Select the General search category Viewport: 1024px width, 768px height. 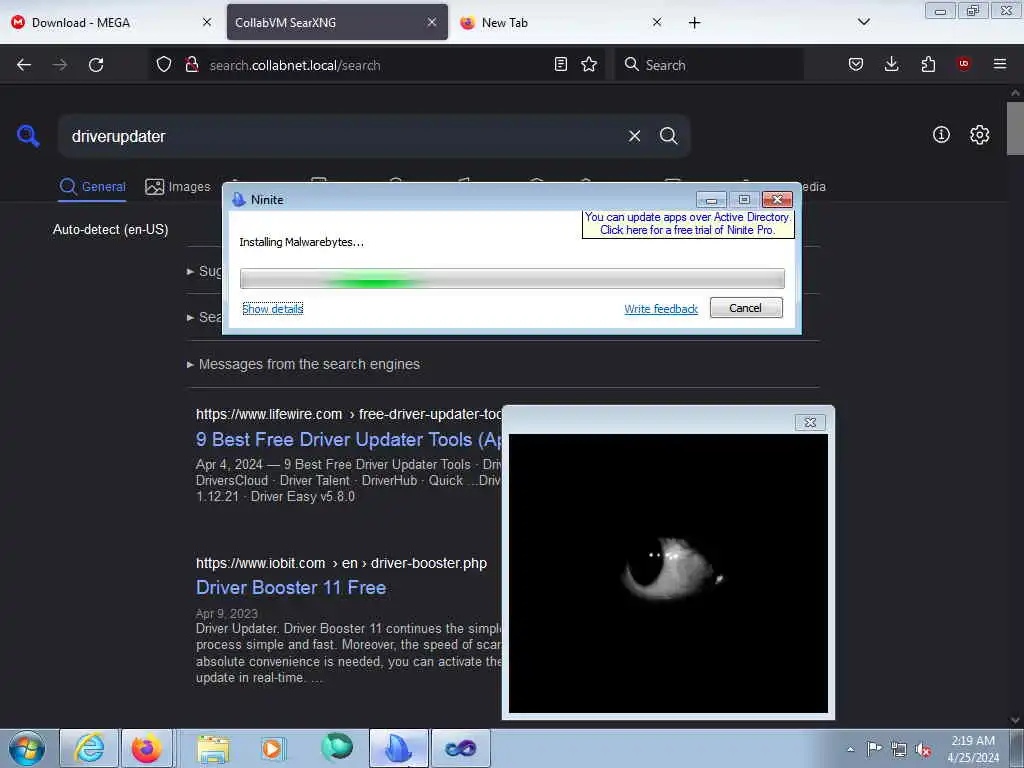pos(92,187)
